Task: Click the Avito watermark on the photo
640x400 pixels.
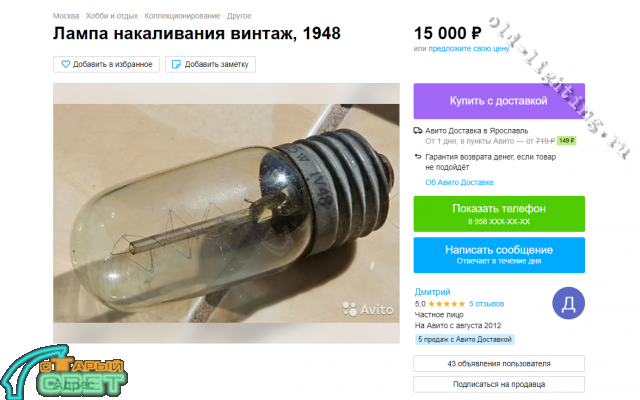Action: (x=368, y=309)
